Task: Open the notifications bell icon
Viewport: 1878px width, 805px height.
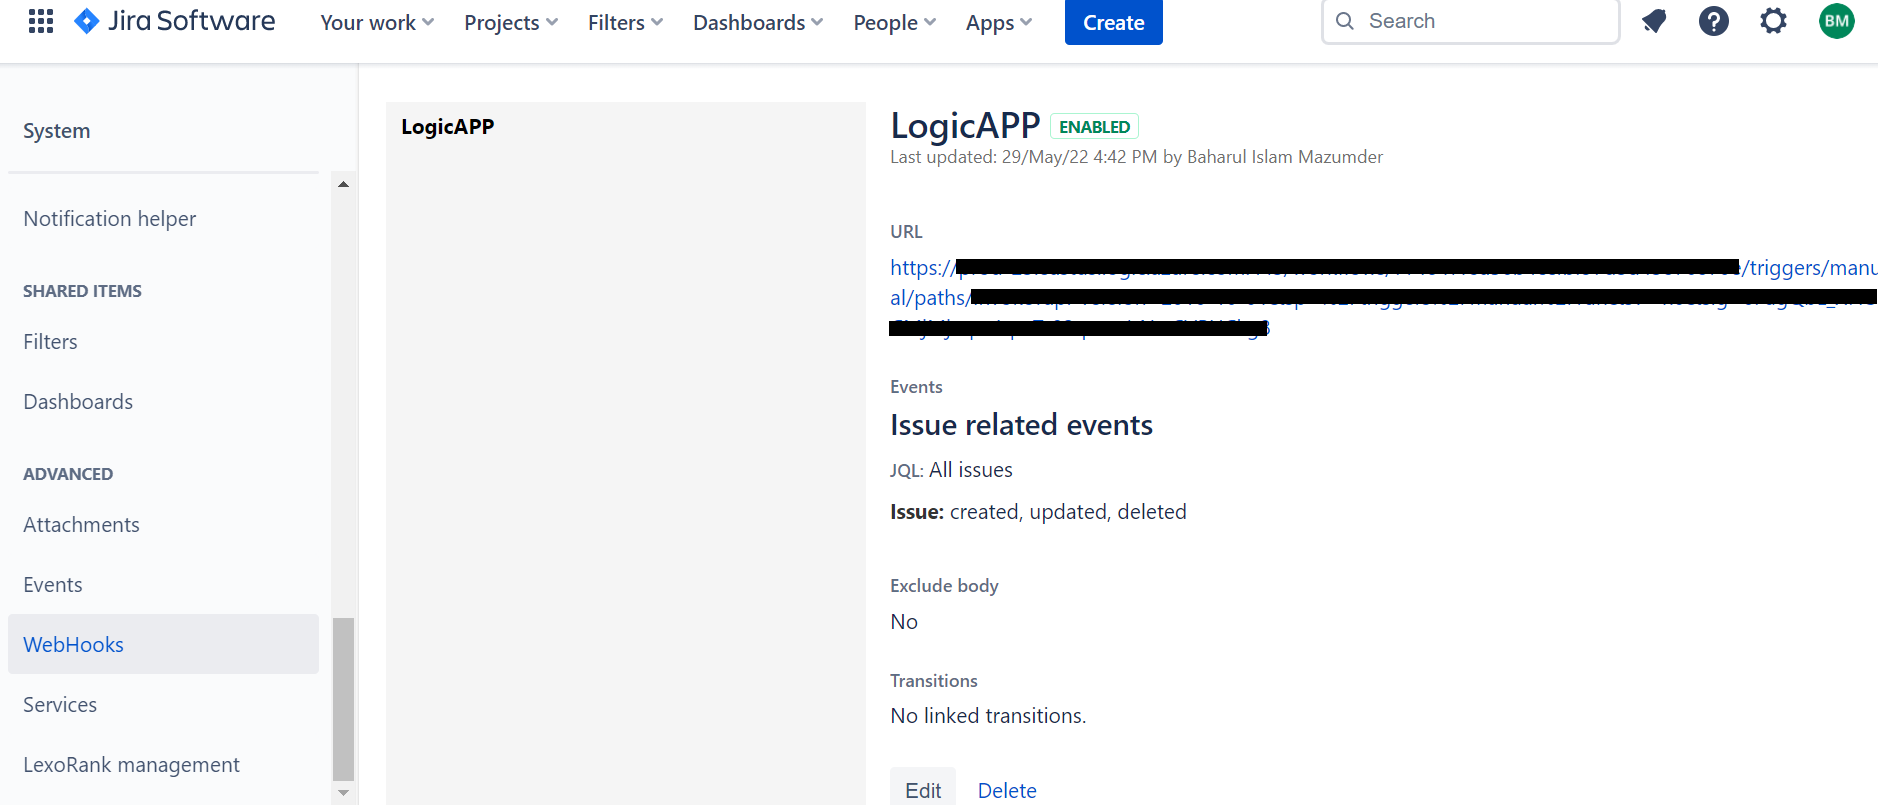Action: coord(1654,21)
